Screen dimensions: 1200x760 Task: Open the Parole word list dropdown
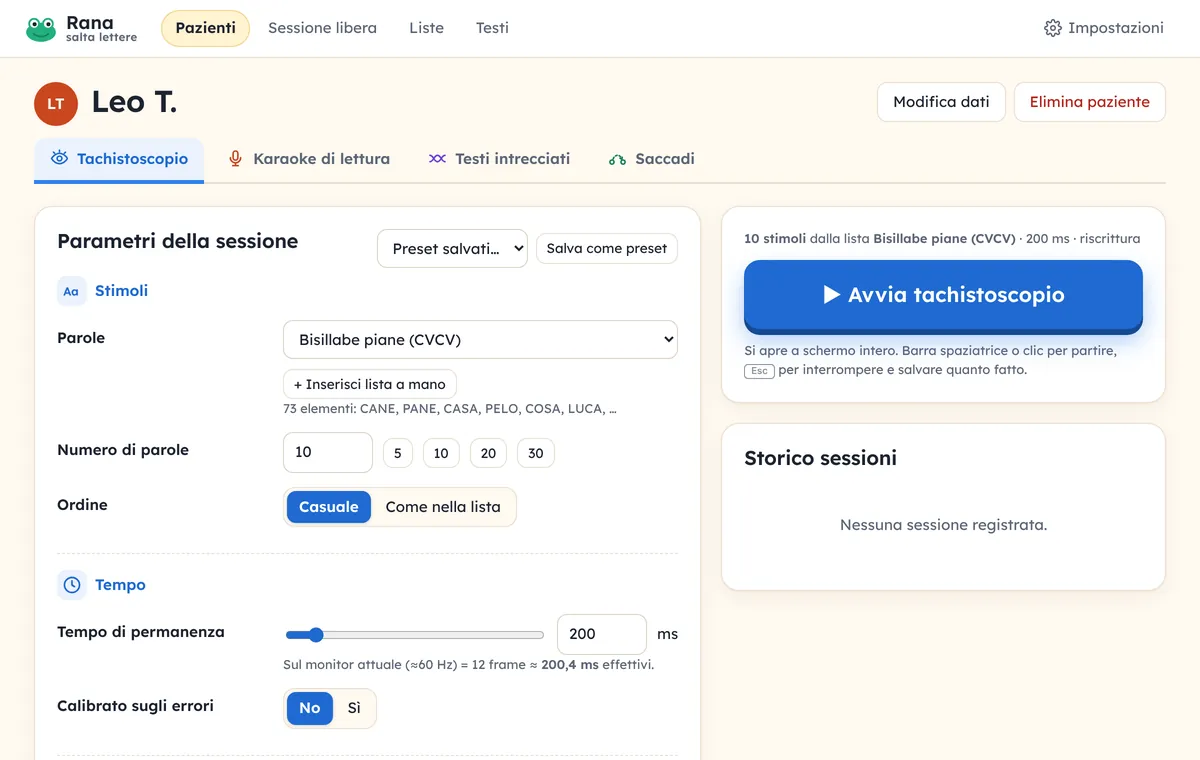pyautogui.click(x=480, y=340)
